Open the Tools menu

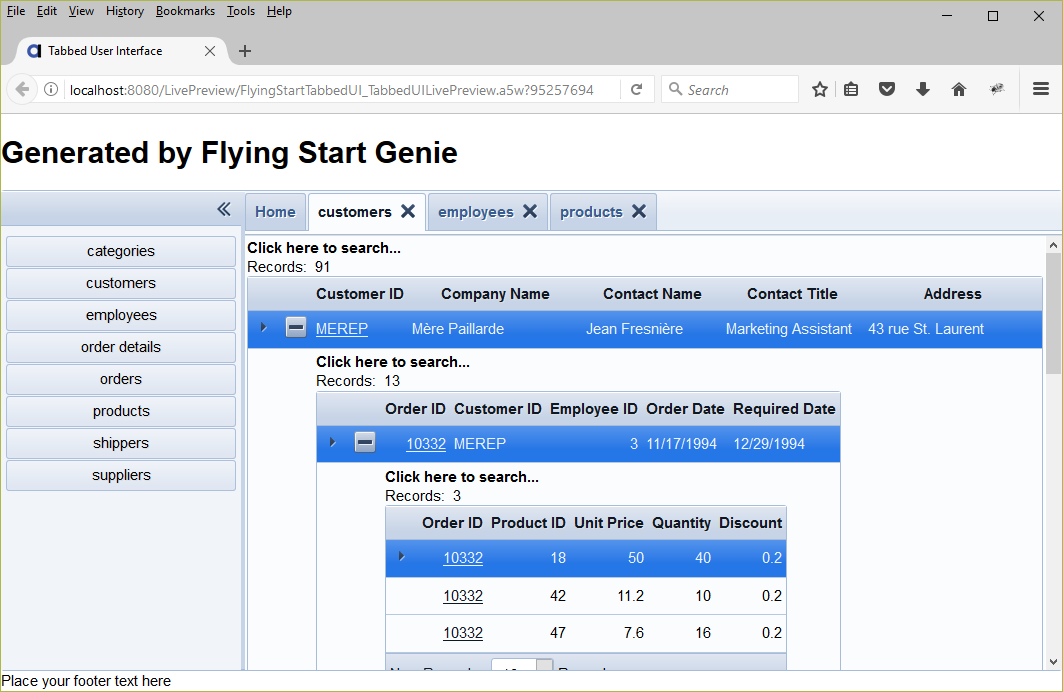point(241,11)
